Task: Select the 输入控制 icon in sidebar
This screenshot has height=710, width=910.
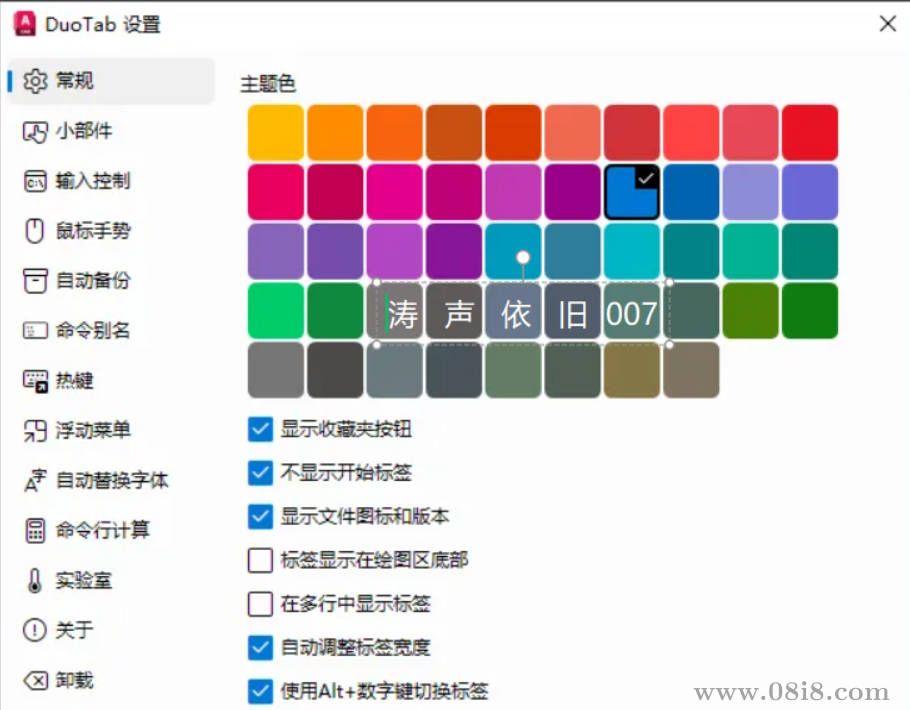Action: [x=36, y=181]
